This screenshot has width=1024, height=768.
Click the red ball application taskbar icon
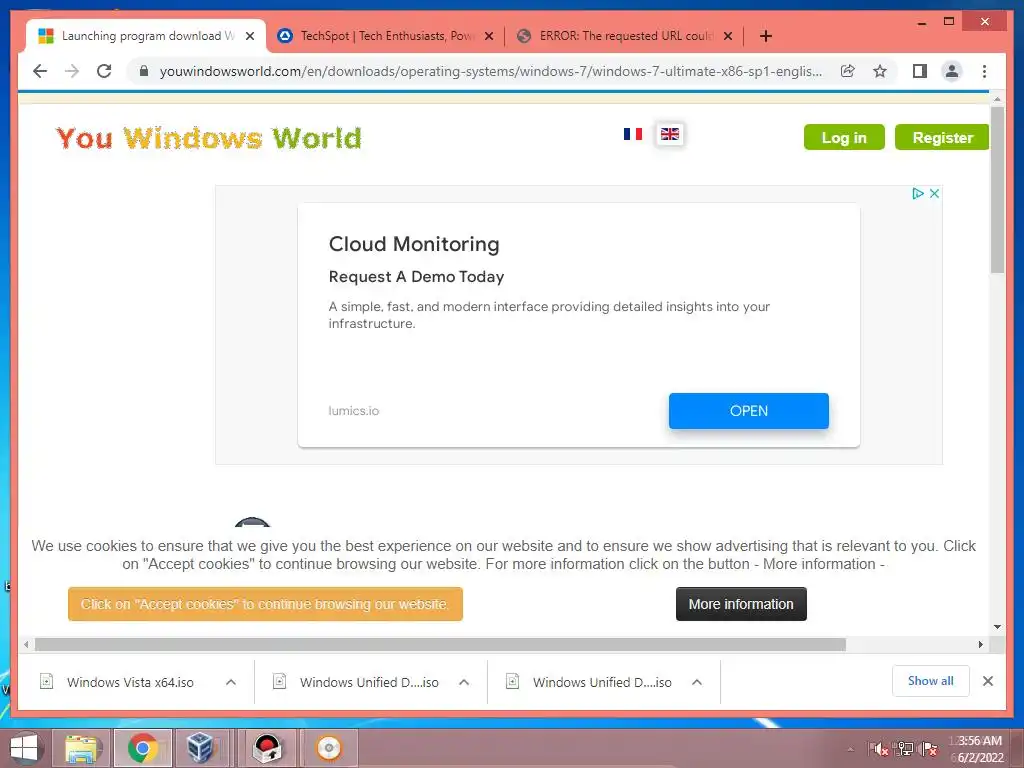[x=267, y=748]
